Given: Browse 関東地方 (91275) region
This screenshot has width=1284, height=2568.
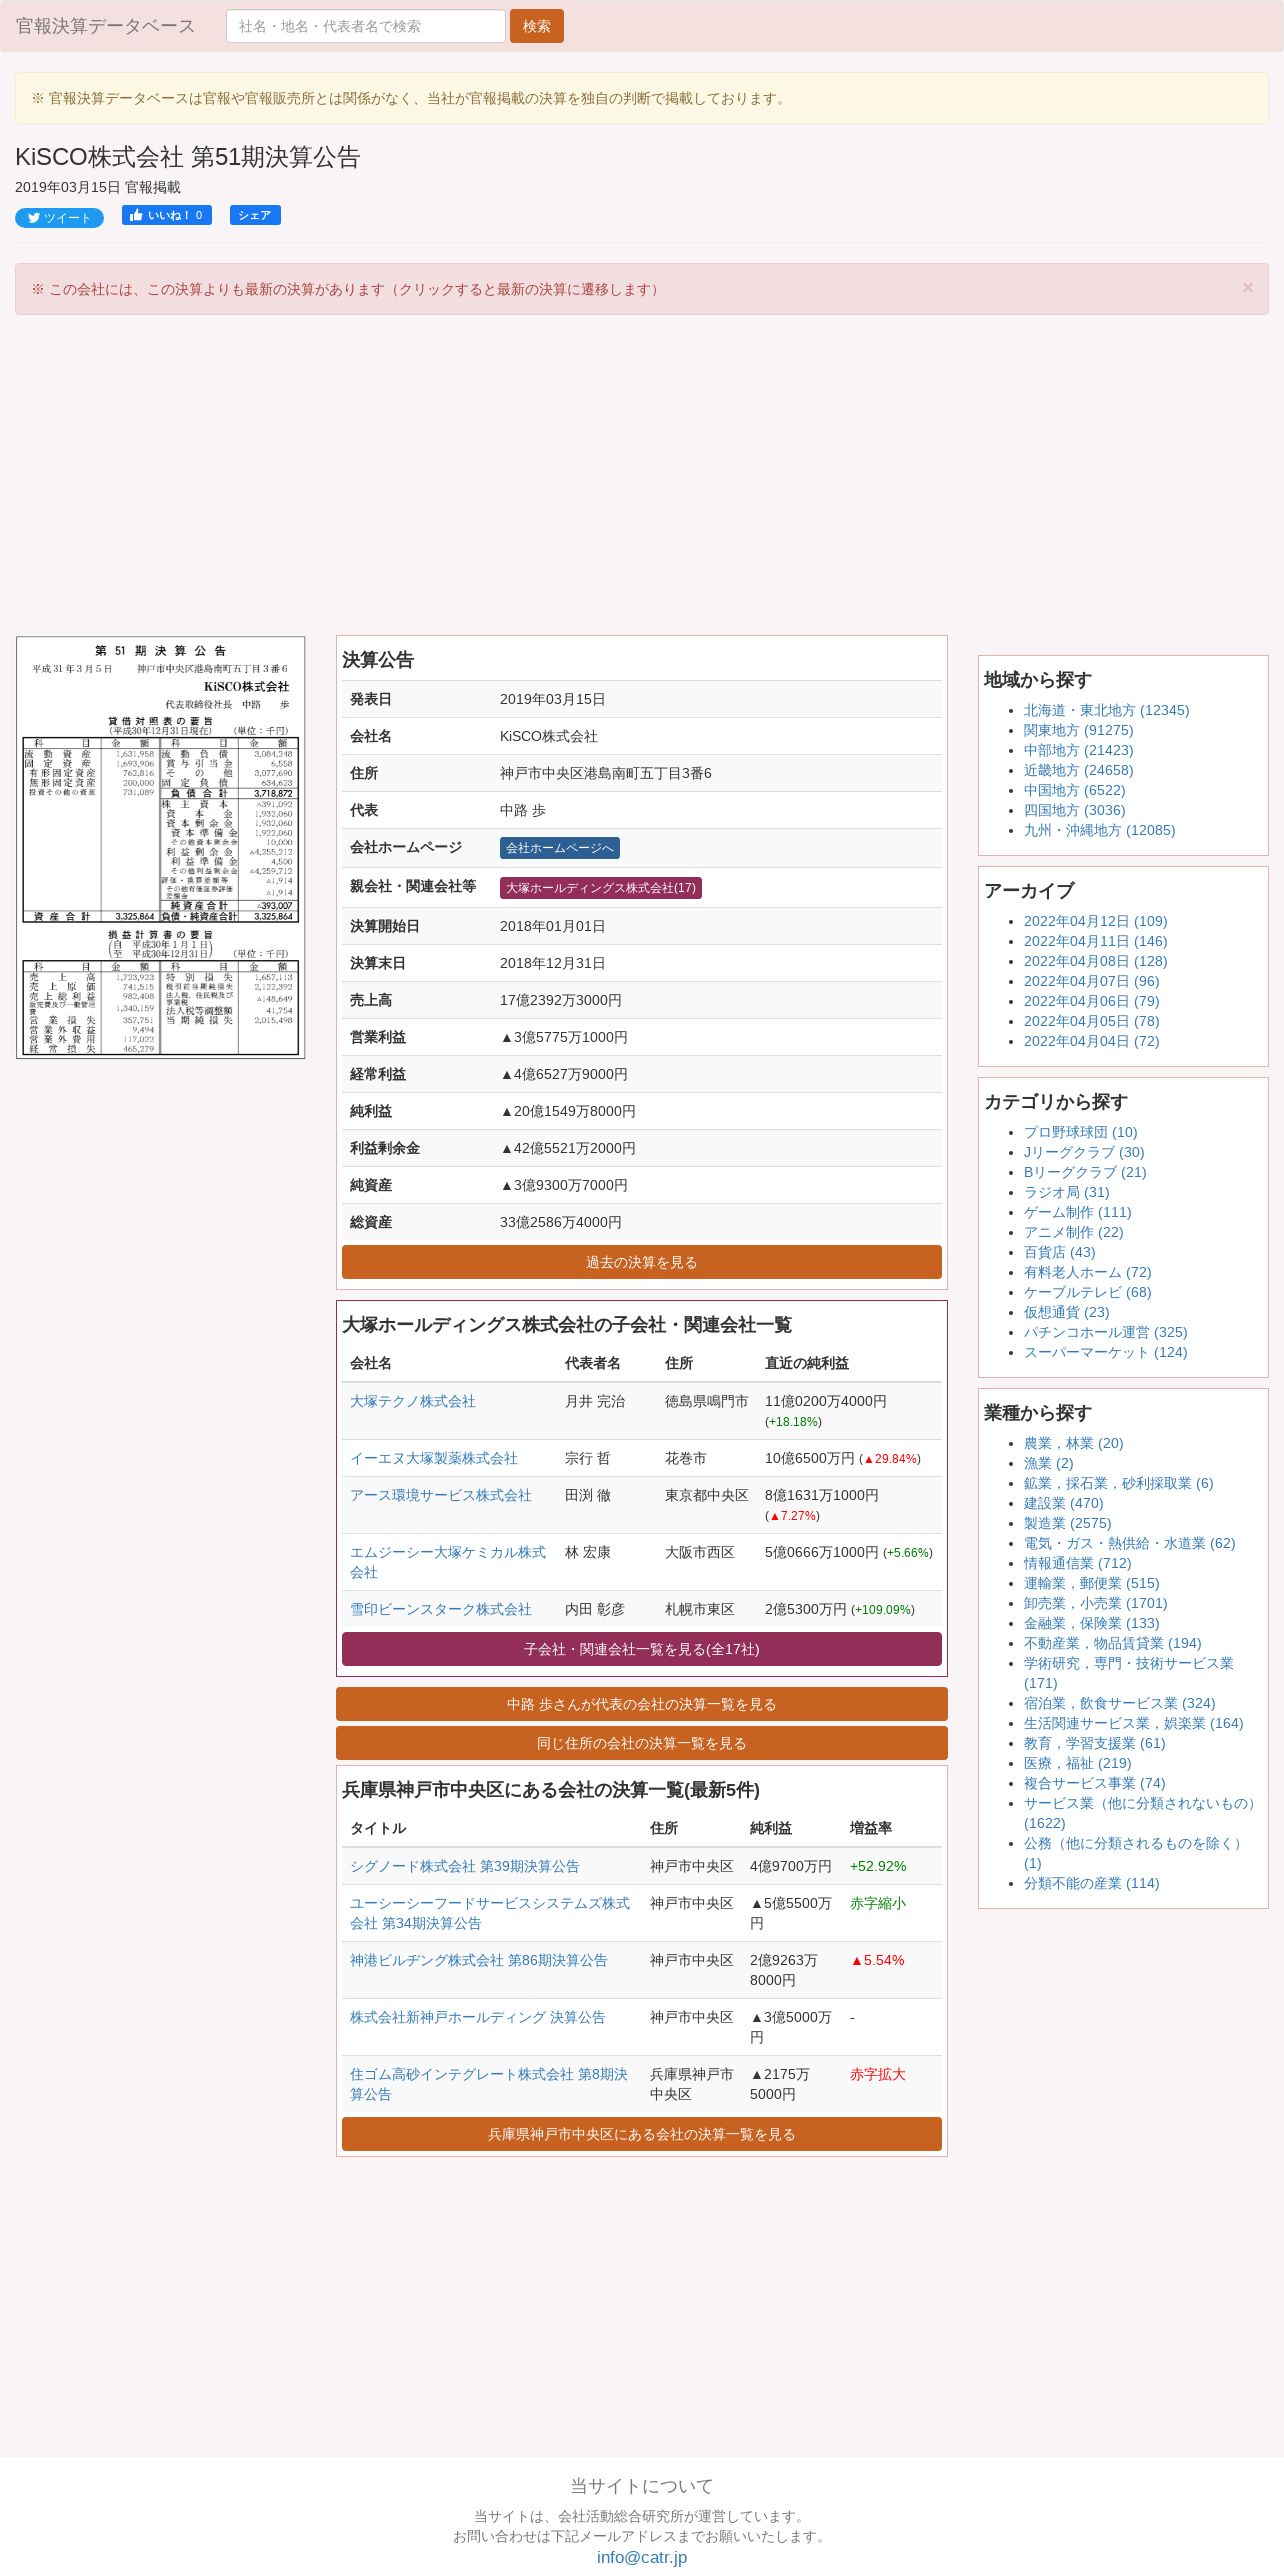Looking at the screenshot, I should pyautogui.click(x=1078, y=730).
